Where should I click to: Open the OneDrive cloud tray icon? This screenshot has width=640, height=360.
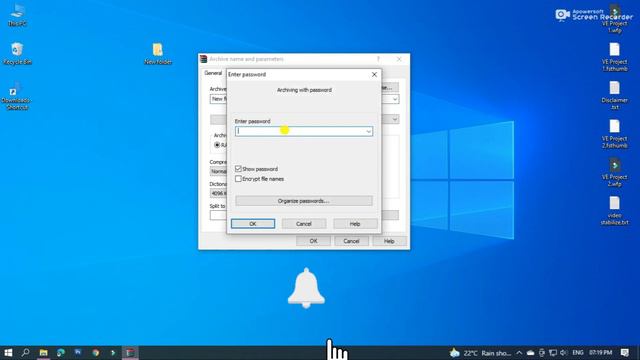click(530, 353)
